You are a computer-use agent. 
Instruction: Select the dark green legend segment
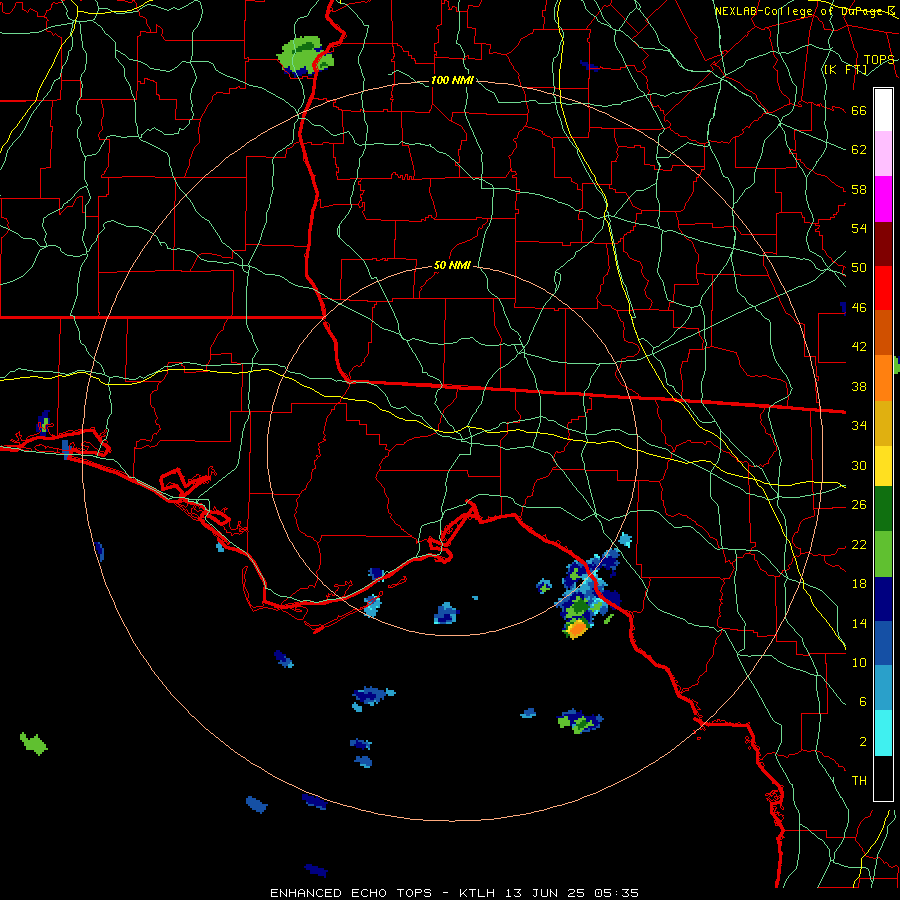(x=883, y=509)
